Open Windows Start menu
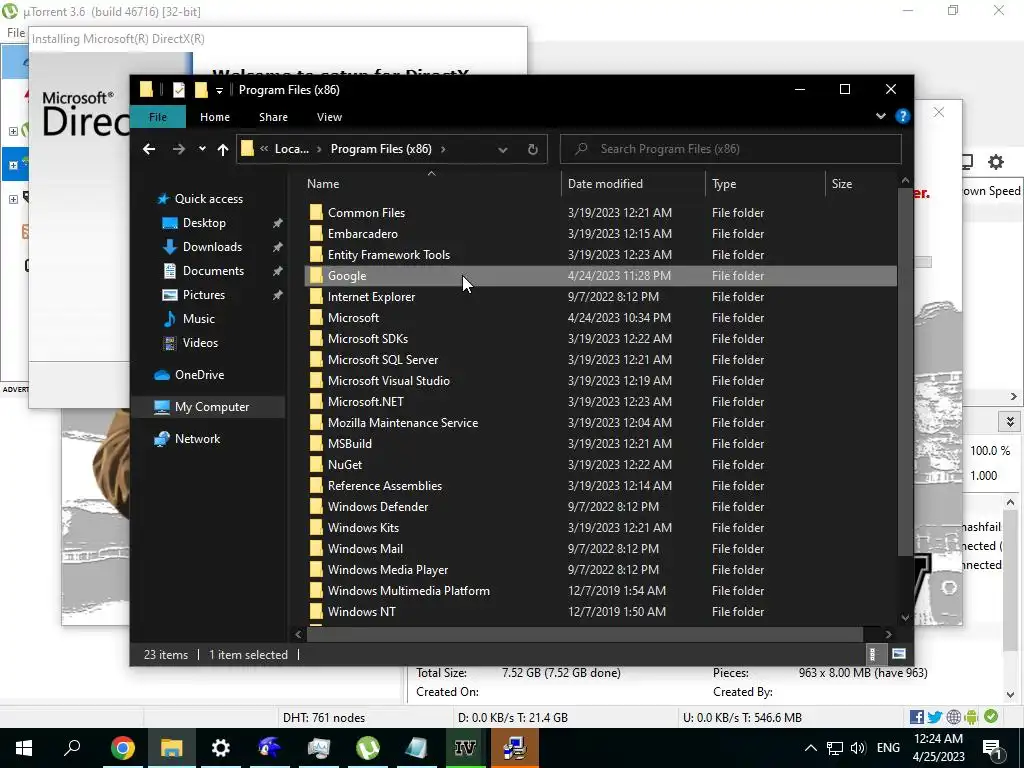Image resolution: width=1024 pixels, height=768 pixels. [24, 748]
